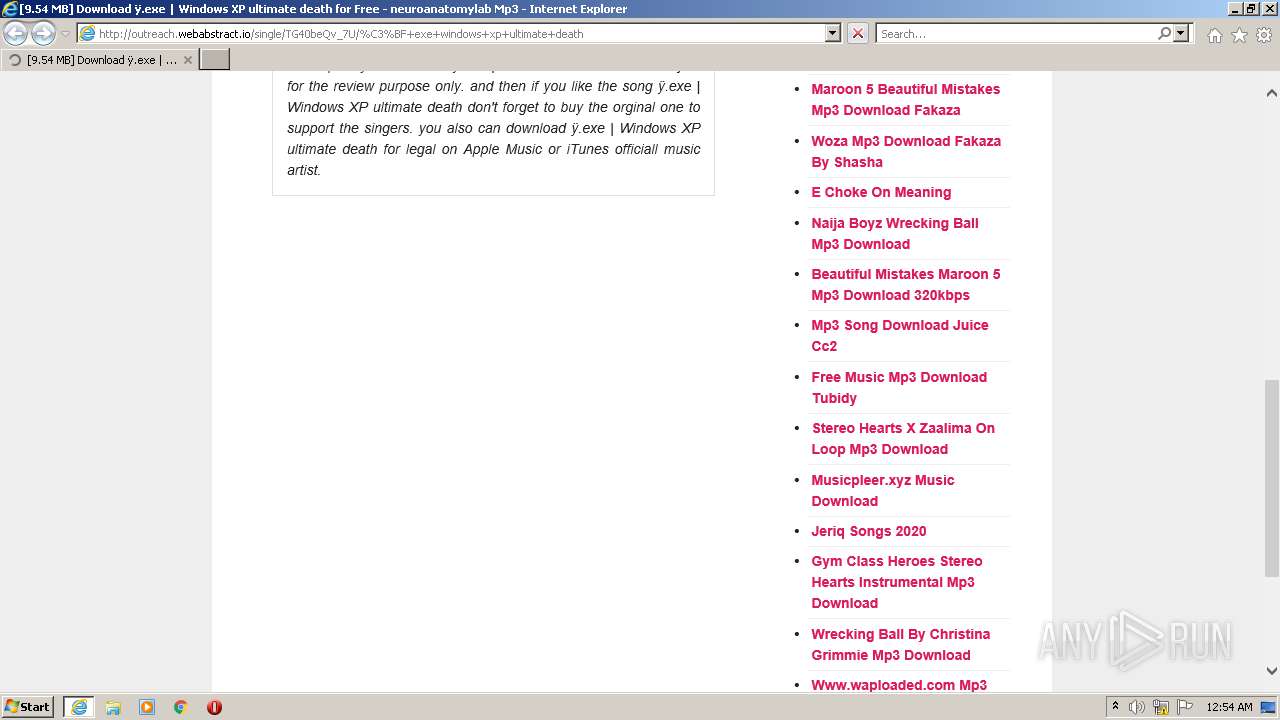Image resolution: width=1280 pixels, height=720 pixels.
Task: Open the red stop-sign taskbar icon
Action: point(214,707)
